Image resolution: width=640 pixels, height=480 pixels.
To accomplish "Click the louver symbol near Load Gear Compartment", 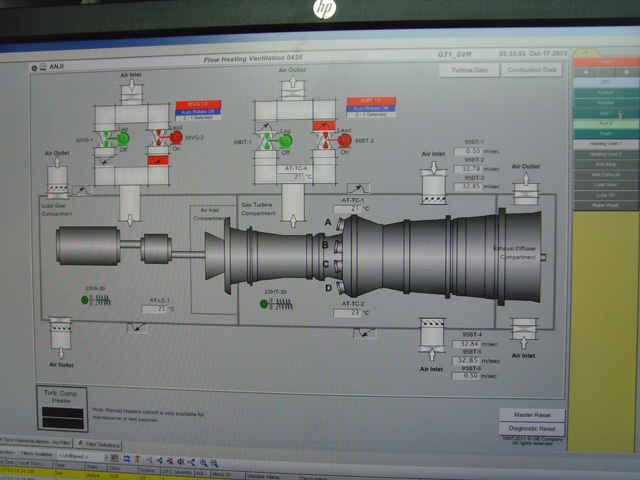I will click(x=82, y=190).
